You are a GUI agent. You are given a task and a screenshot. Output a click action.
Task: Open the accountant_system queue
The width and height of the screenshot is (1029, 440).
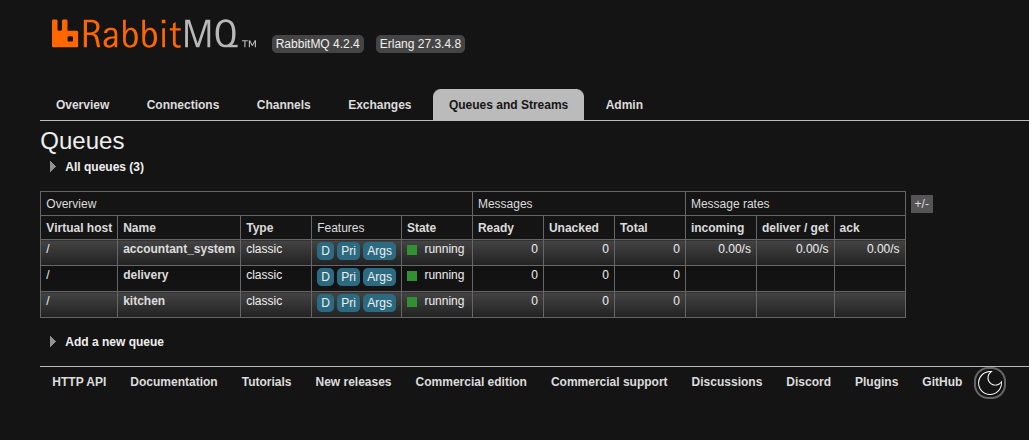click(178, 249)
